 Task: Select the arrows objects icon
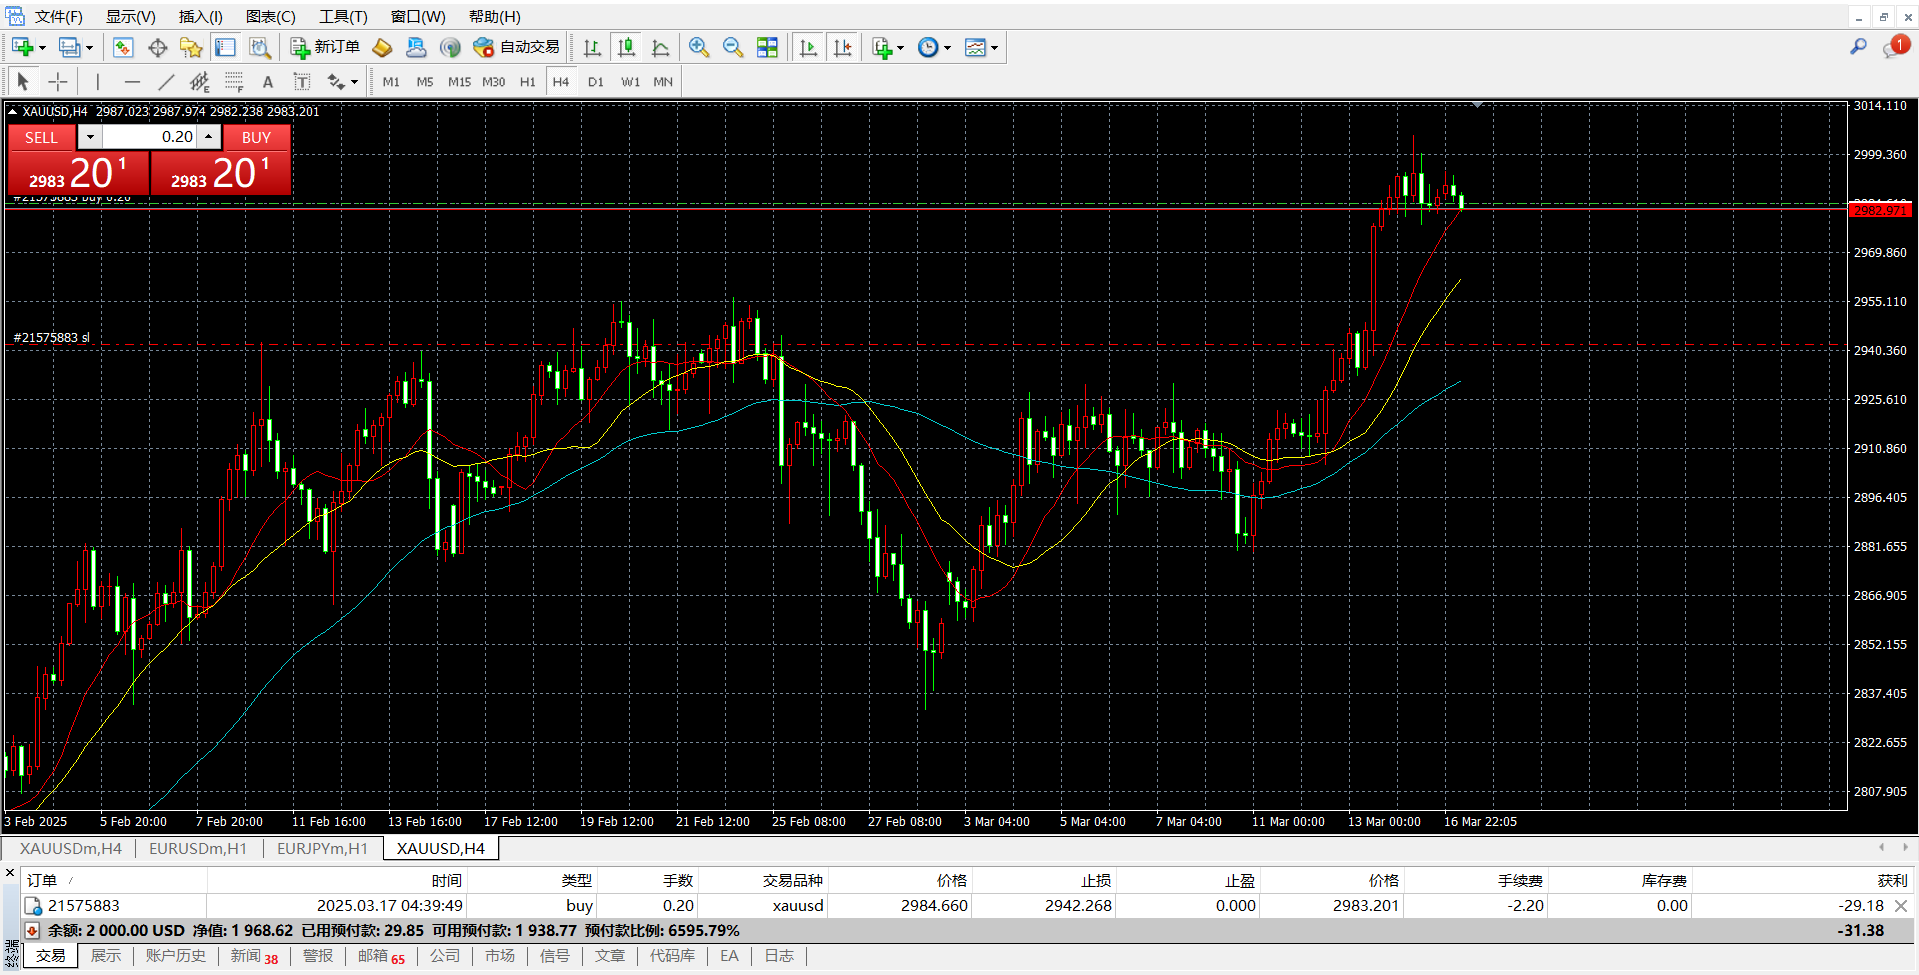(x=336, y=82)
